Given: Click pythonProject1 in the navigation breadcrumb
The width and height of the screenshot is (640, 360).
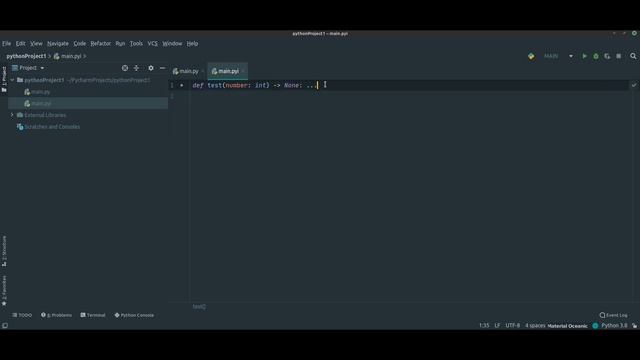Looking at the screenshot, I should pyautogui.click(x=26, y=56).
